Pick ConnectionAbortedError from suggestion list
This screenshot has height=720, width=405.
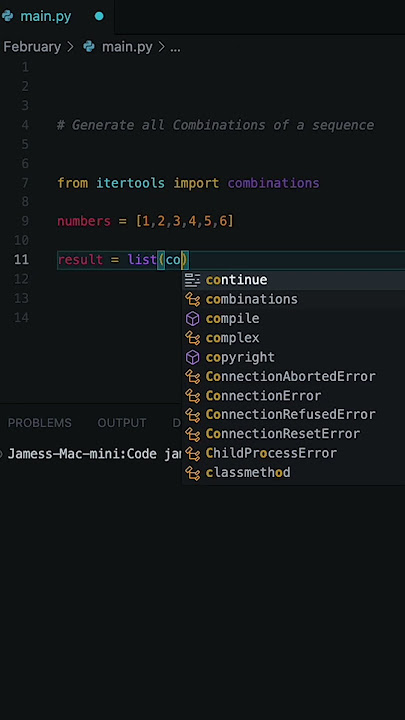click(294, 377)
